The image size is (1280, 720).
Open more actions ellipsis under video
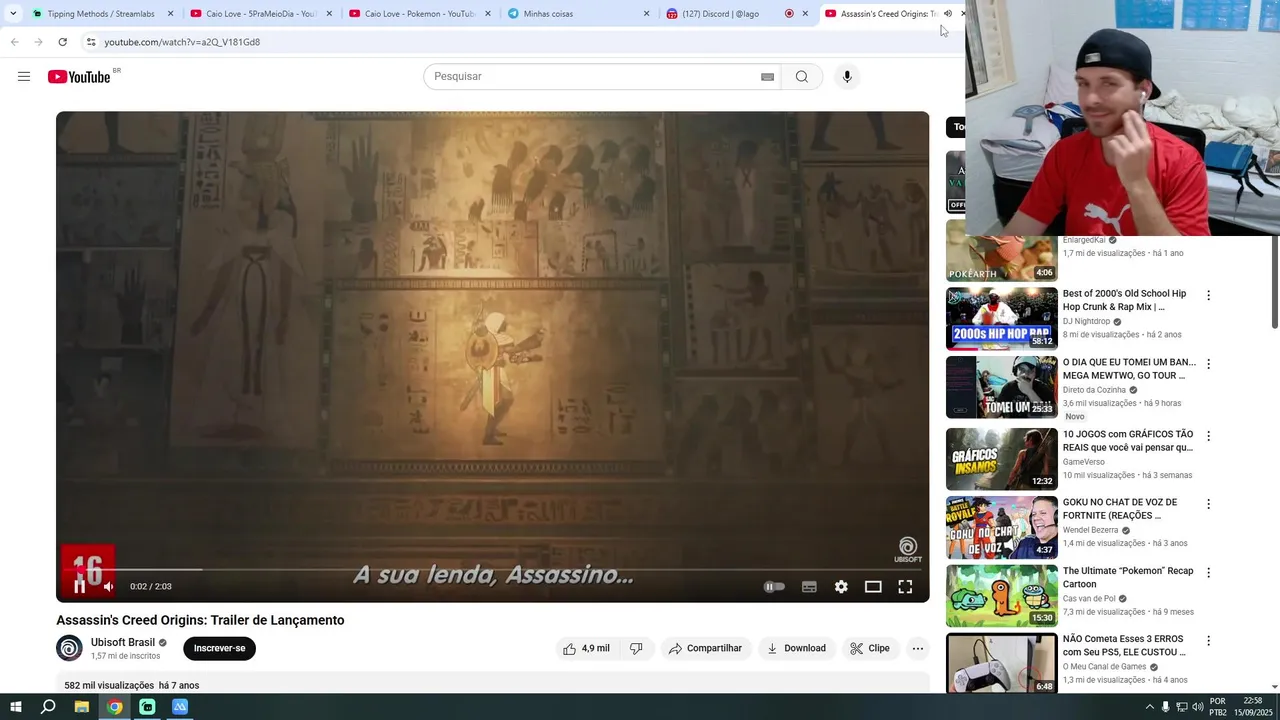pos(917,648)
